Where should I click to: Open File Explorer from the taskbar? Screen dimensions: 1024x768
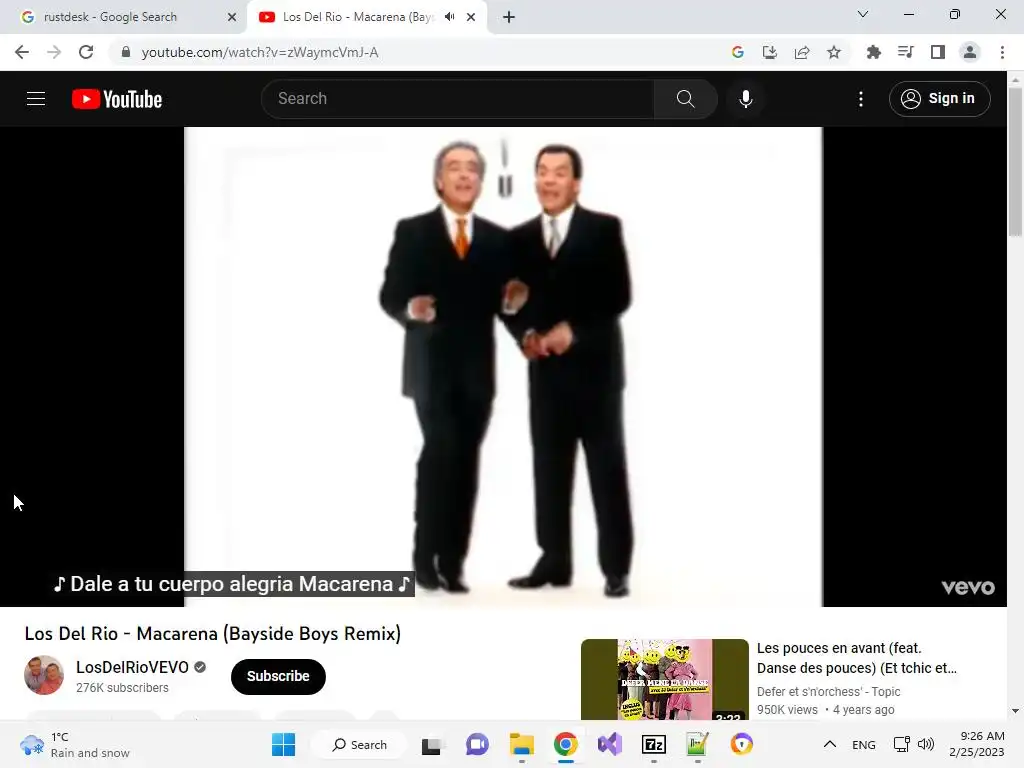click(x=522, y=744)
